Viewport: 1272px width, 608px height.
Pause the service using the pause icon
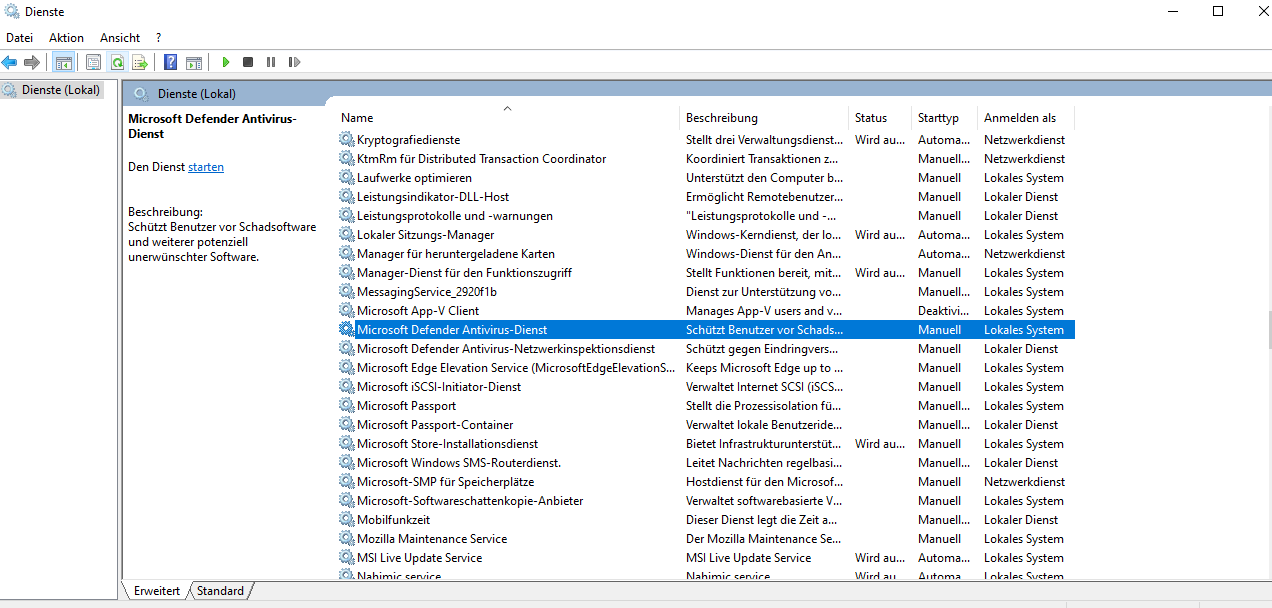[271, 62]
